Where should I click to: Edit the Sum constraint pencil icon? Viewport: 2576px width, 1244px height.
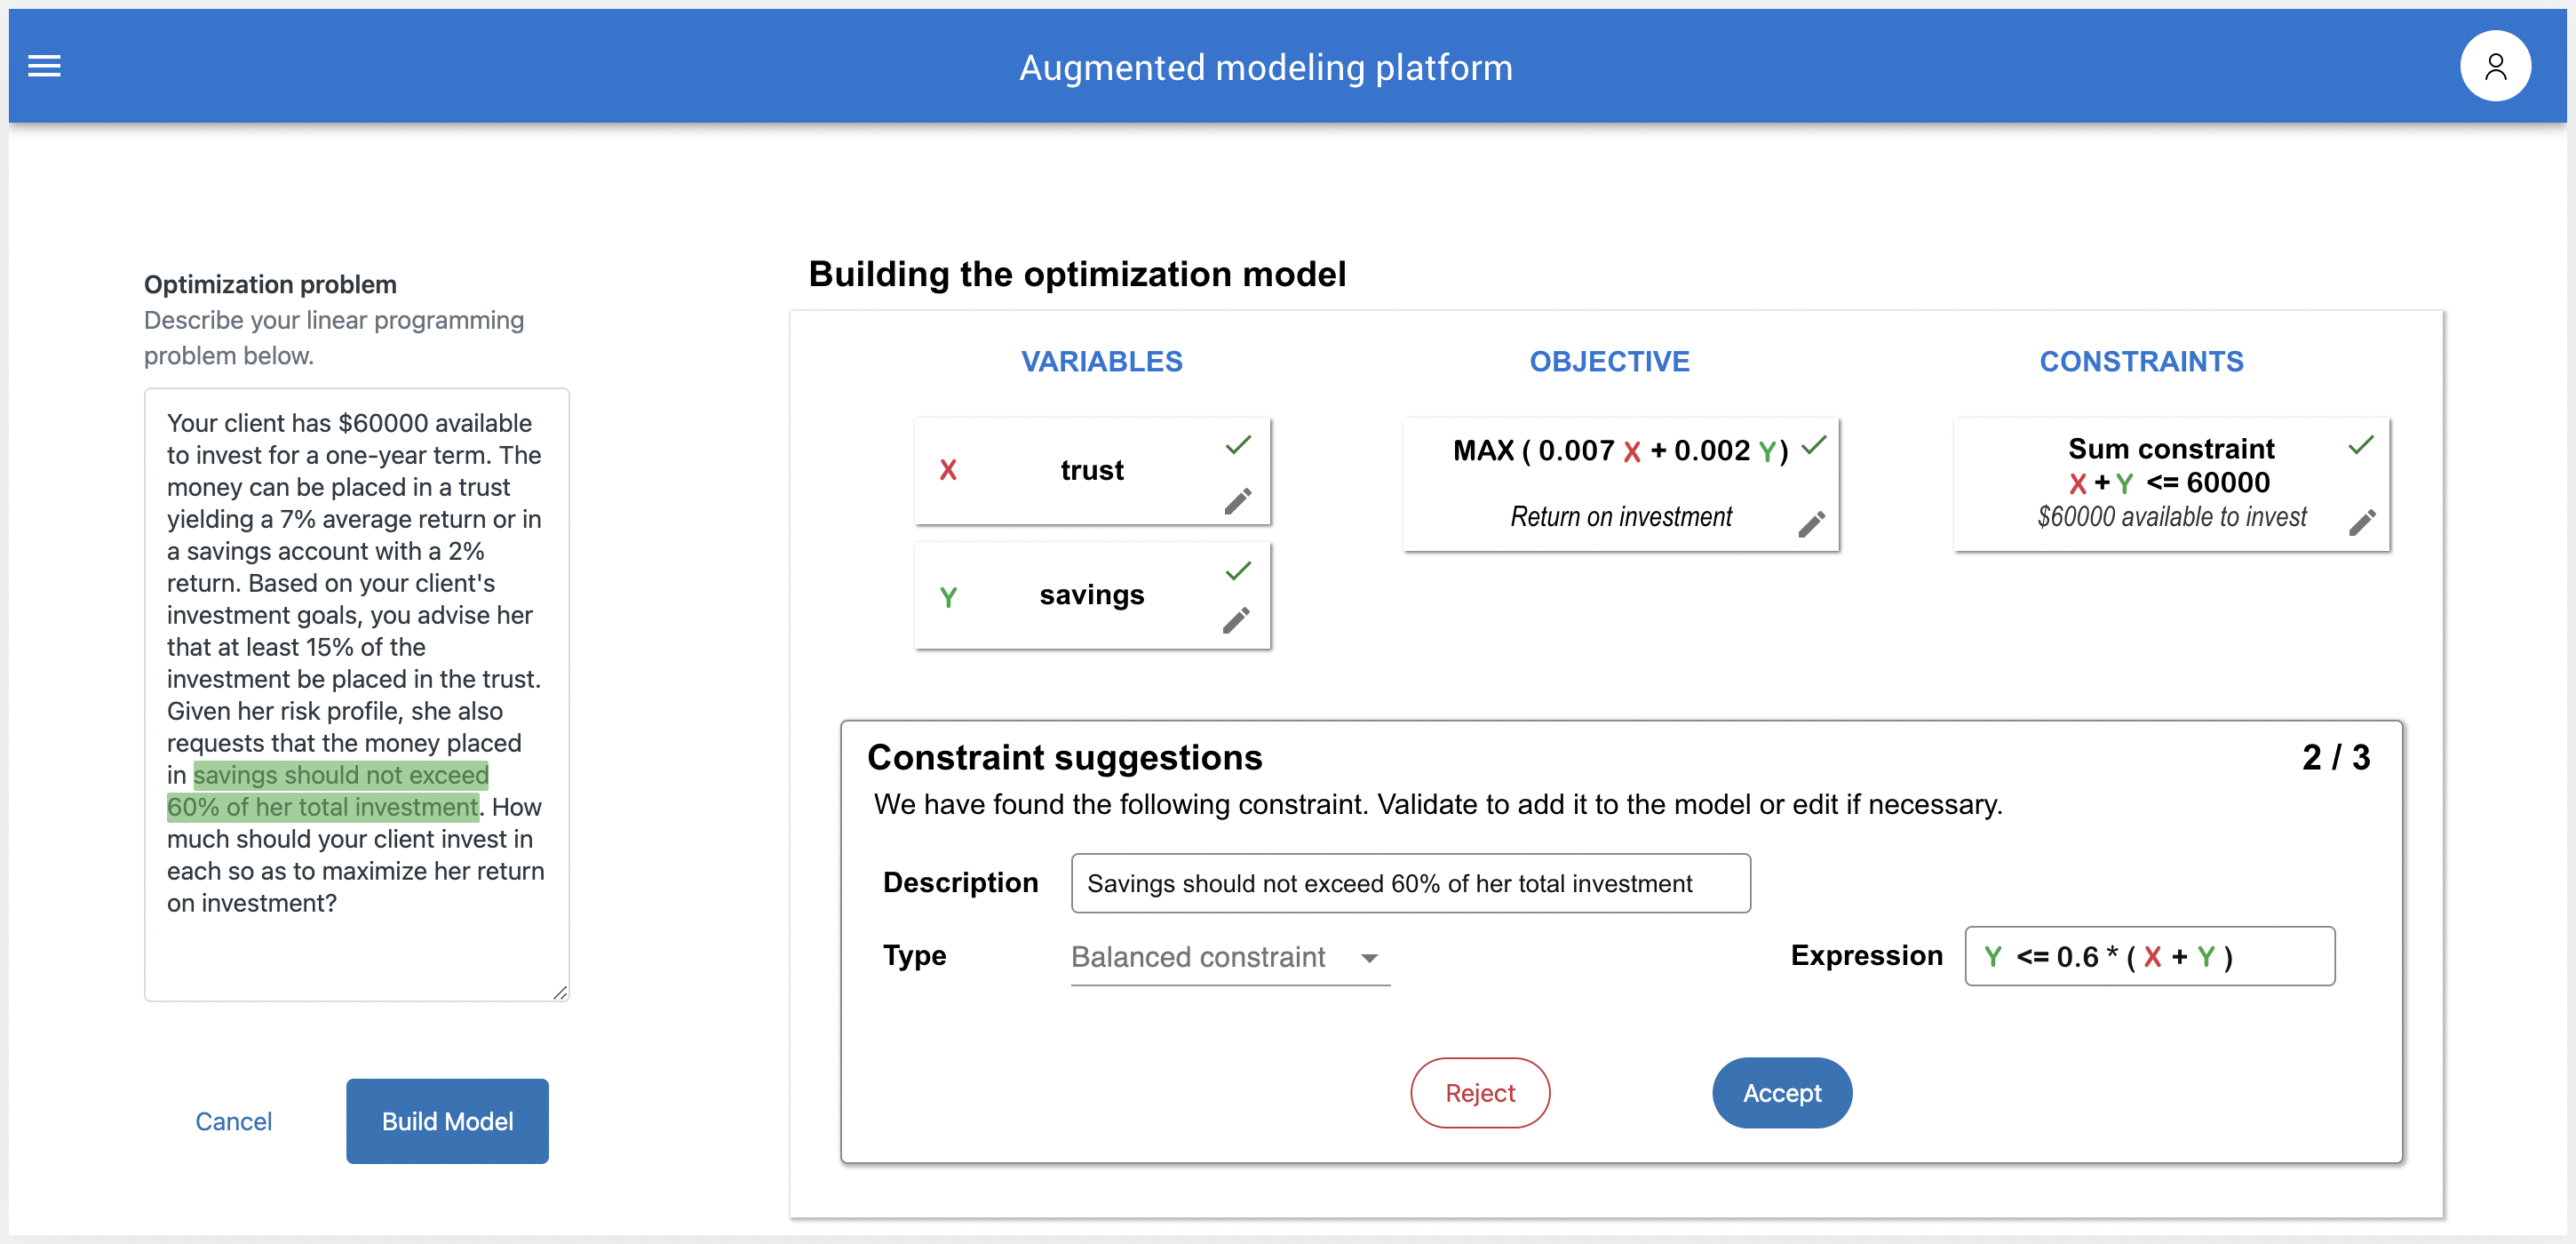tap(2361, 522)
